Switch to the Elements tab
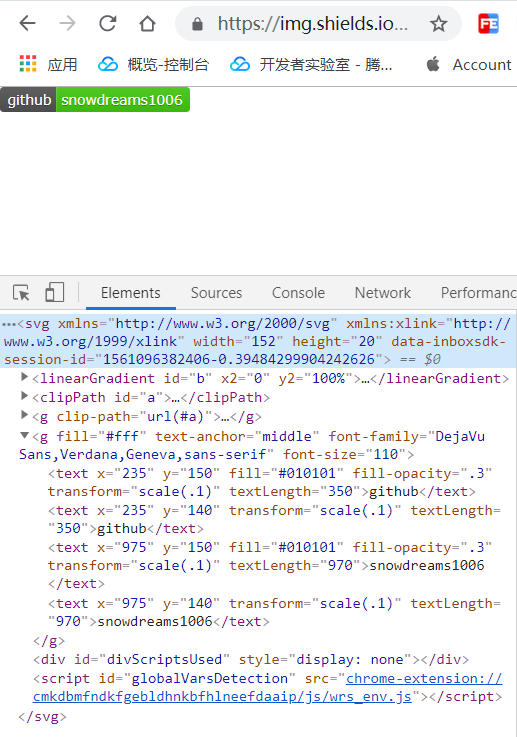Viewport: 517px width, 737px height. [x=131, y=293]
